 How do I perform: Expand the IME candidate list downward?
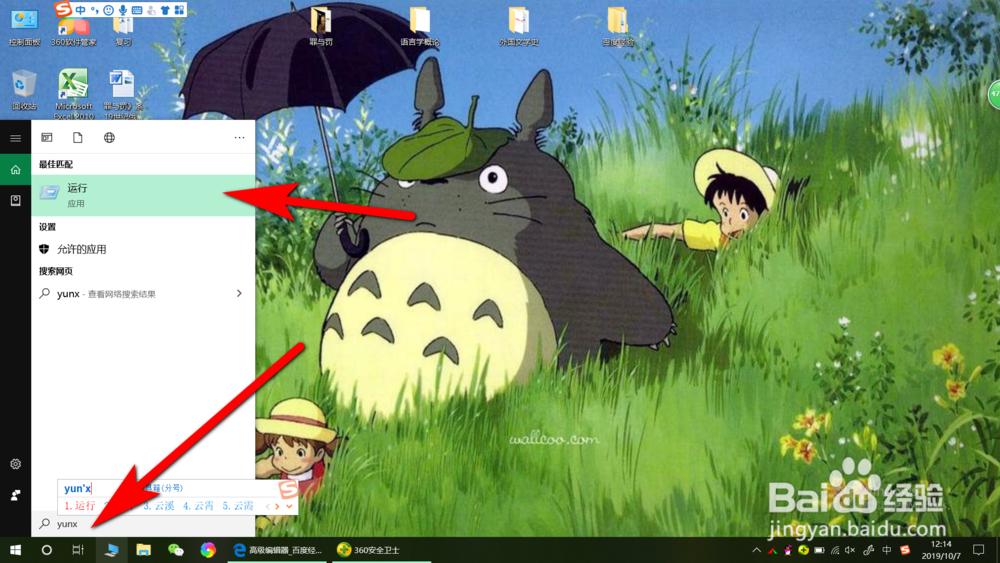(289, 506)
